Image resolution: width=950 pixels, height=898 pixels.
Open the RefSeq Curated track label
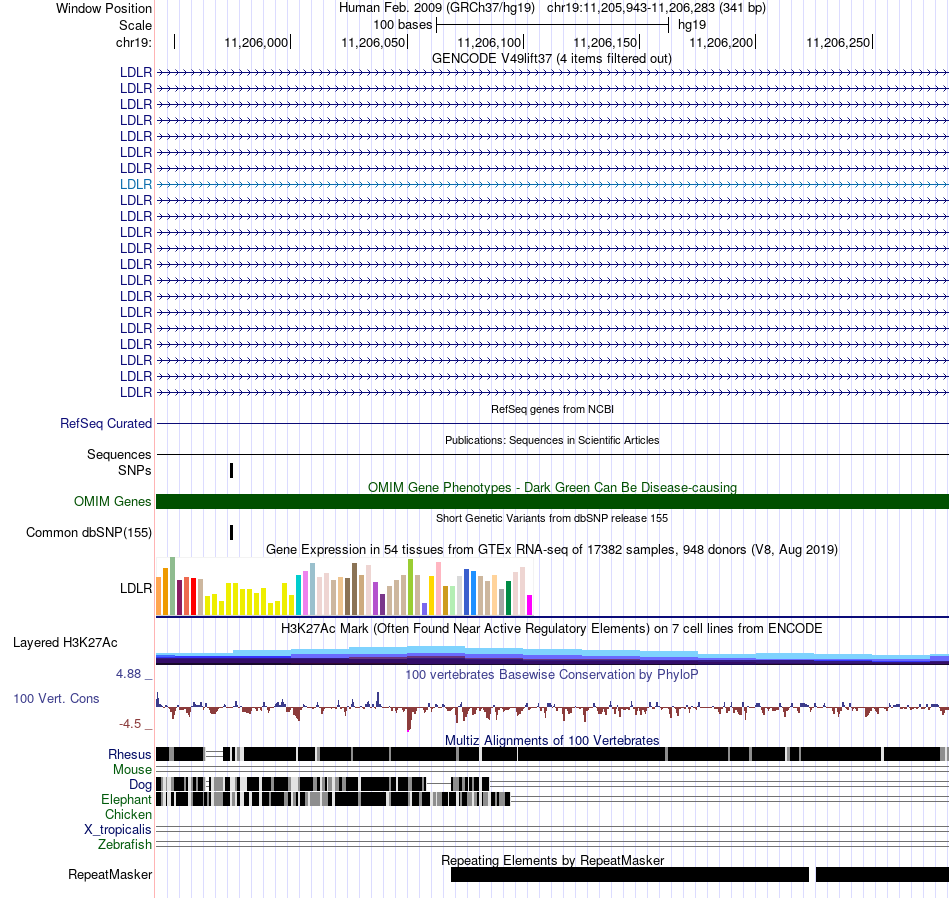(x=106, y=424)
